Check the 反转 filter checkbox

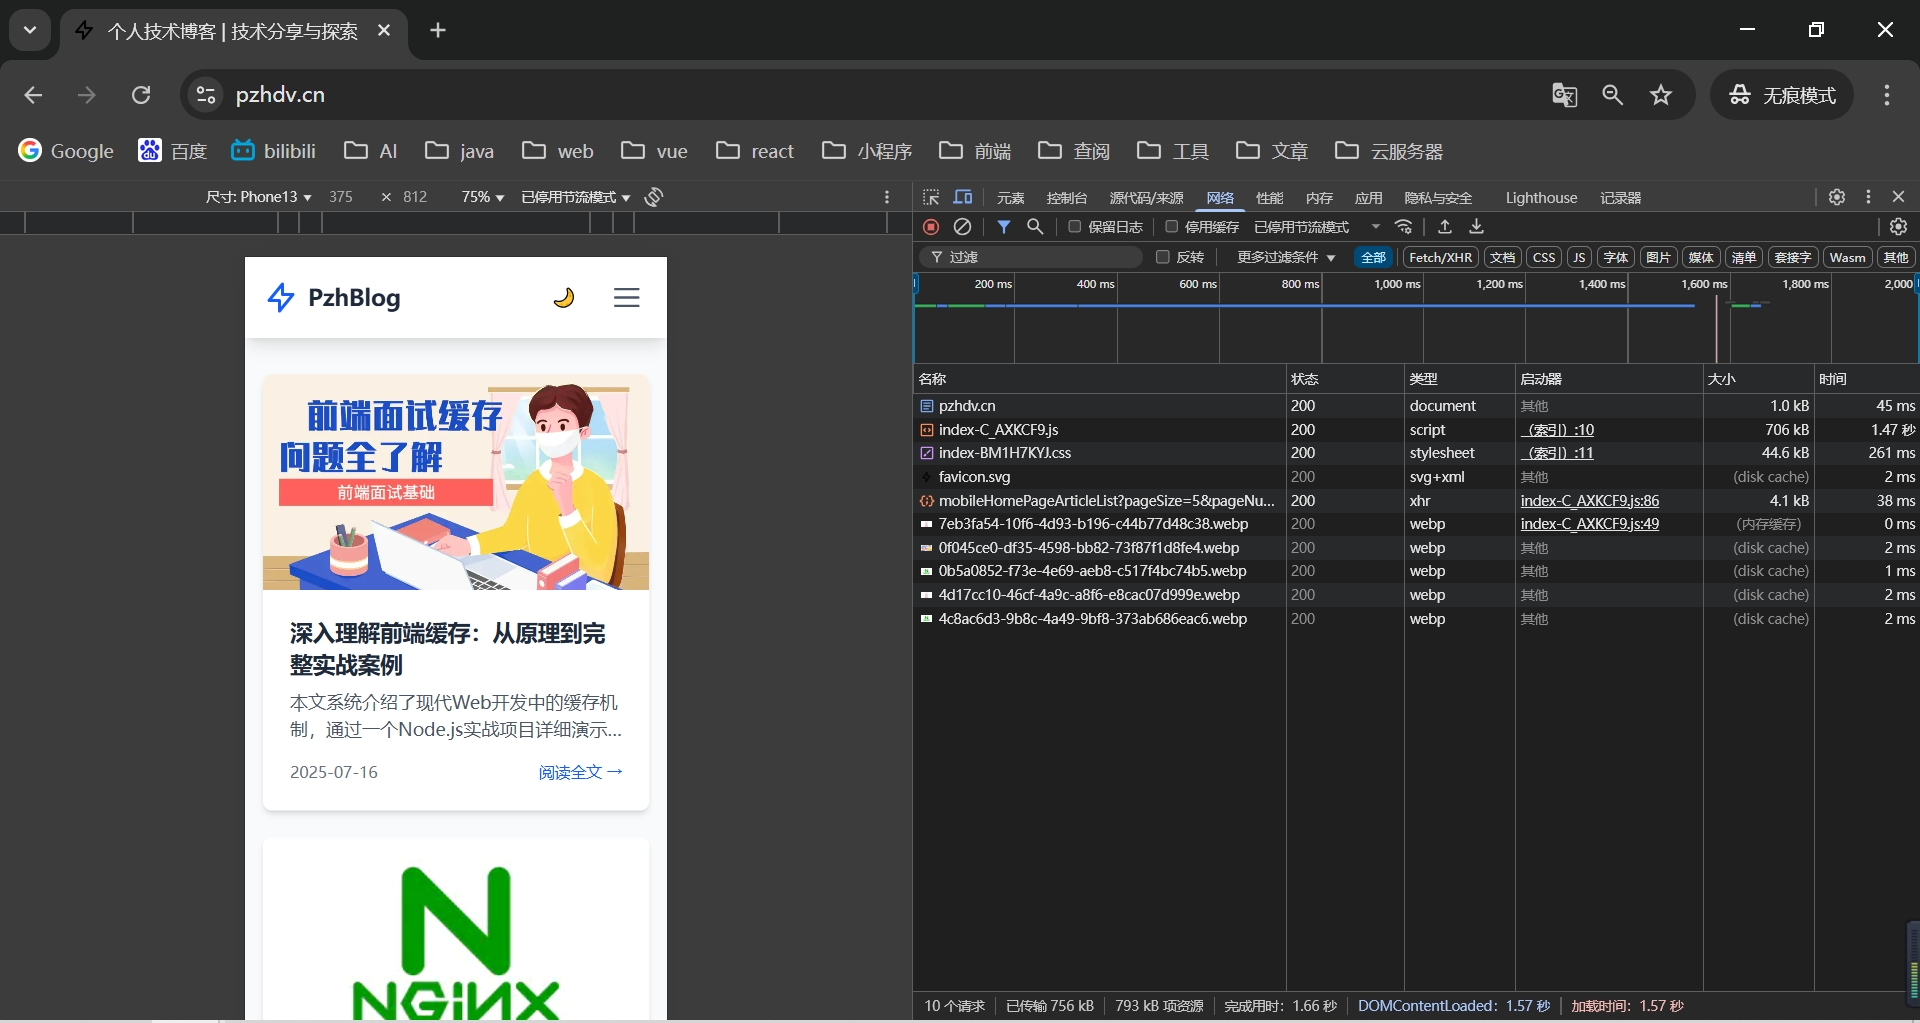1162,257
